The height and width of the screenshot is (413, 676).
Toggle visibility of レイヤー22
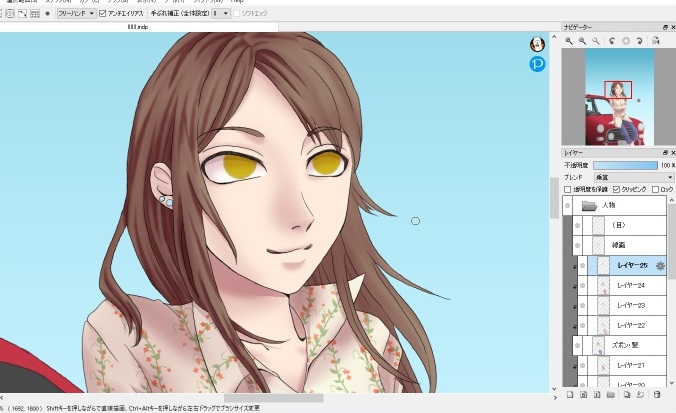click(x=582, y=325)
